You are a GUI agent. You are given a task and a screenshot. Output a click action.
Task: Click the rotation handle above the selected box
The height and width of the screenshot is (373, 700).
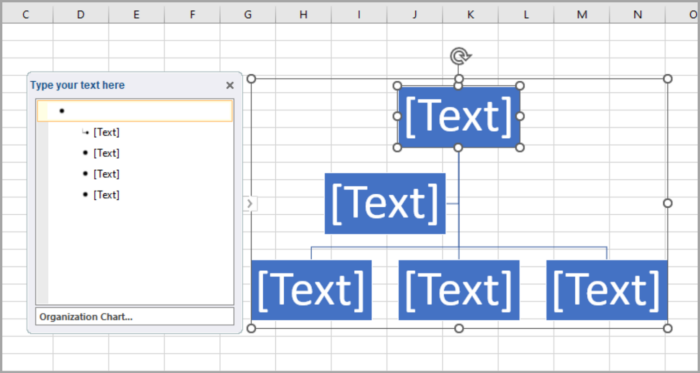pos(459,57)
